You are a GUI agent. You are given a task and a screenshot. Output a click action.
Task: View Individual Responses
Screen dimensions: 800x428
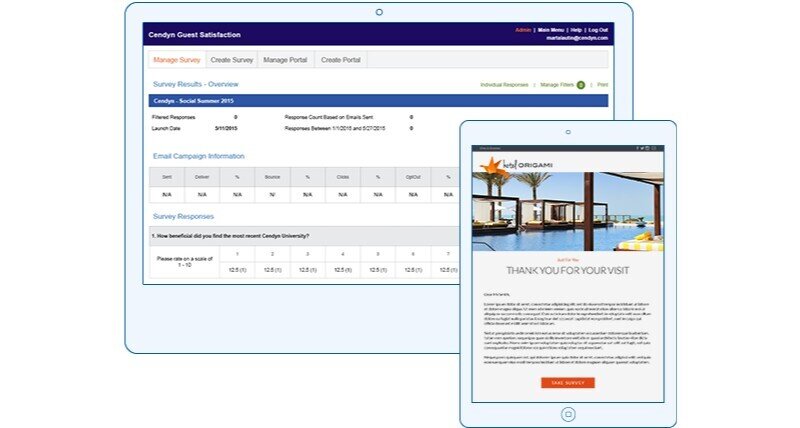(x=504, y=85)
